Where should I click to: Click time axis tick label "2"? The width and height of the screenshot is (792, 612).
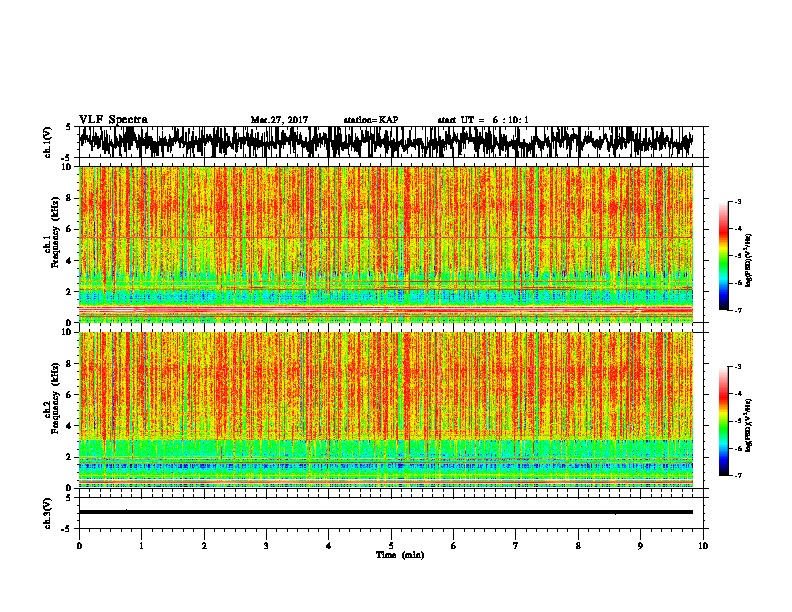tap(204, 546)
